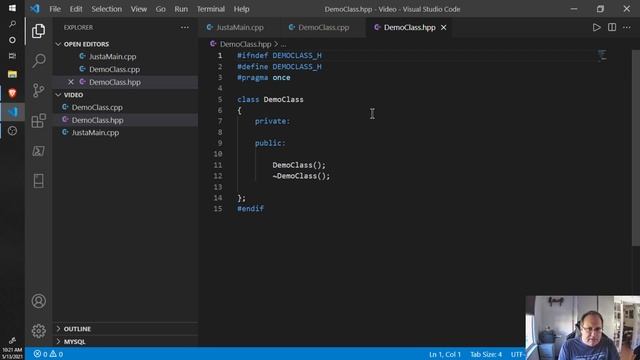The width and height of the screenshot is (640, 360).
Task: Run the code with the play icon
Action: coord(596,27)
